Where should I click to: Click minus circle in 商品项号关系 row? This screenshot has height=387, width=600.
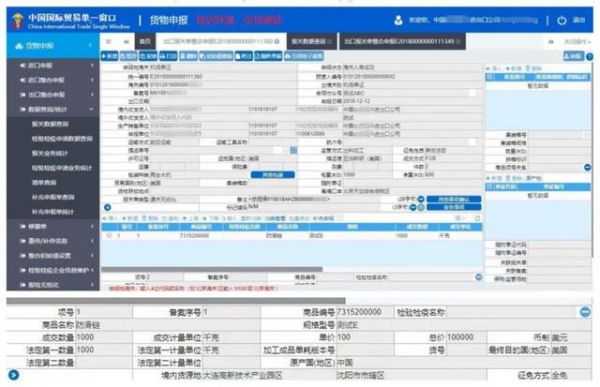(587, 167)
